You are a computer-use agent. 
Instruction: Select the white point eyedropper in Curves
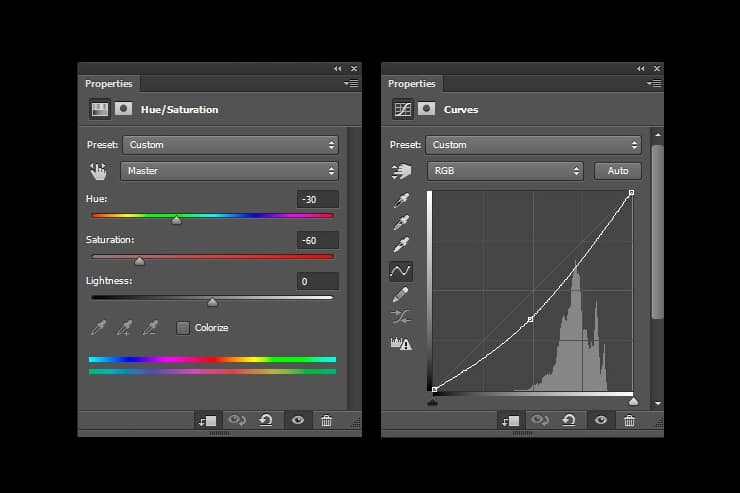(401, 246)
